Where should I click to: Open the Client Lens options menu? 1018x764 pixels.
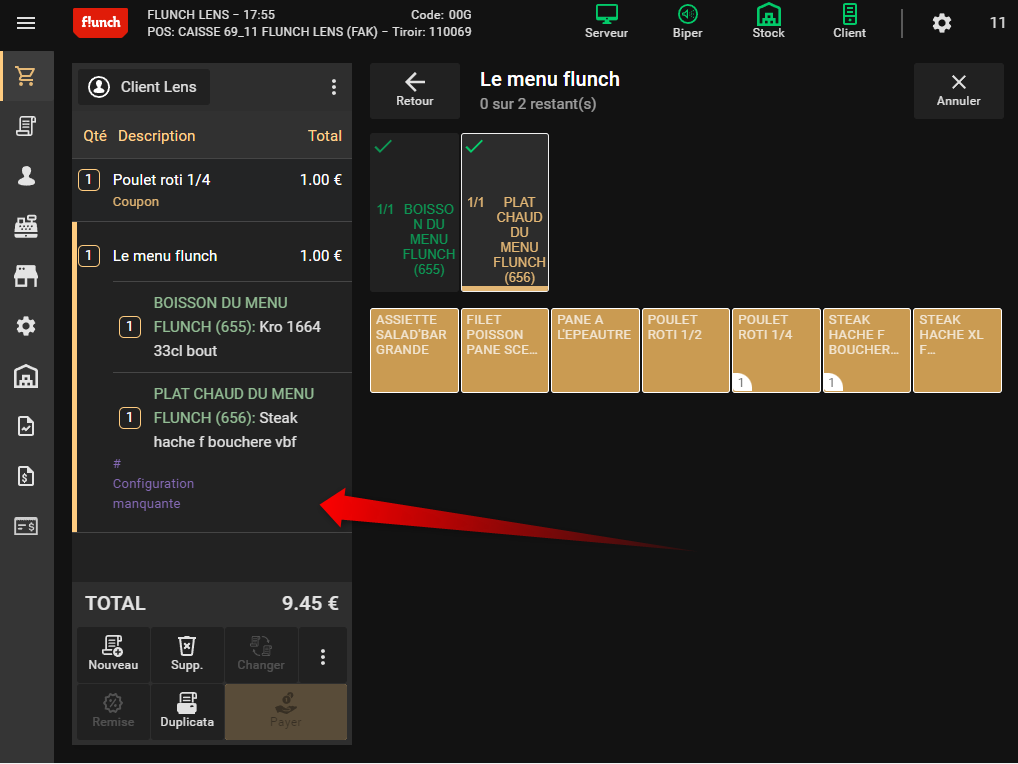point(334,87)
